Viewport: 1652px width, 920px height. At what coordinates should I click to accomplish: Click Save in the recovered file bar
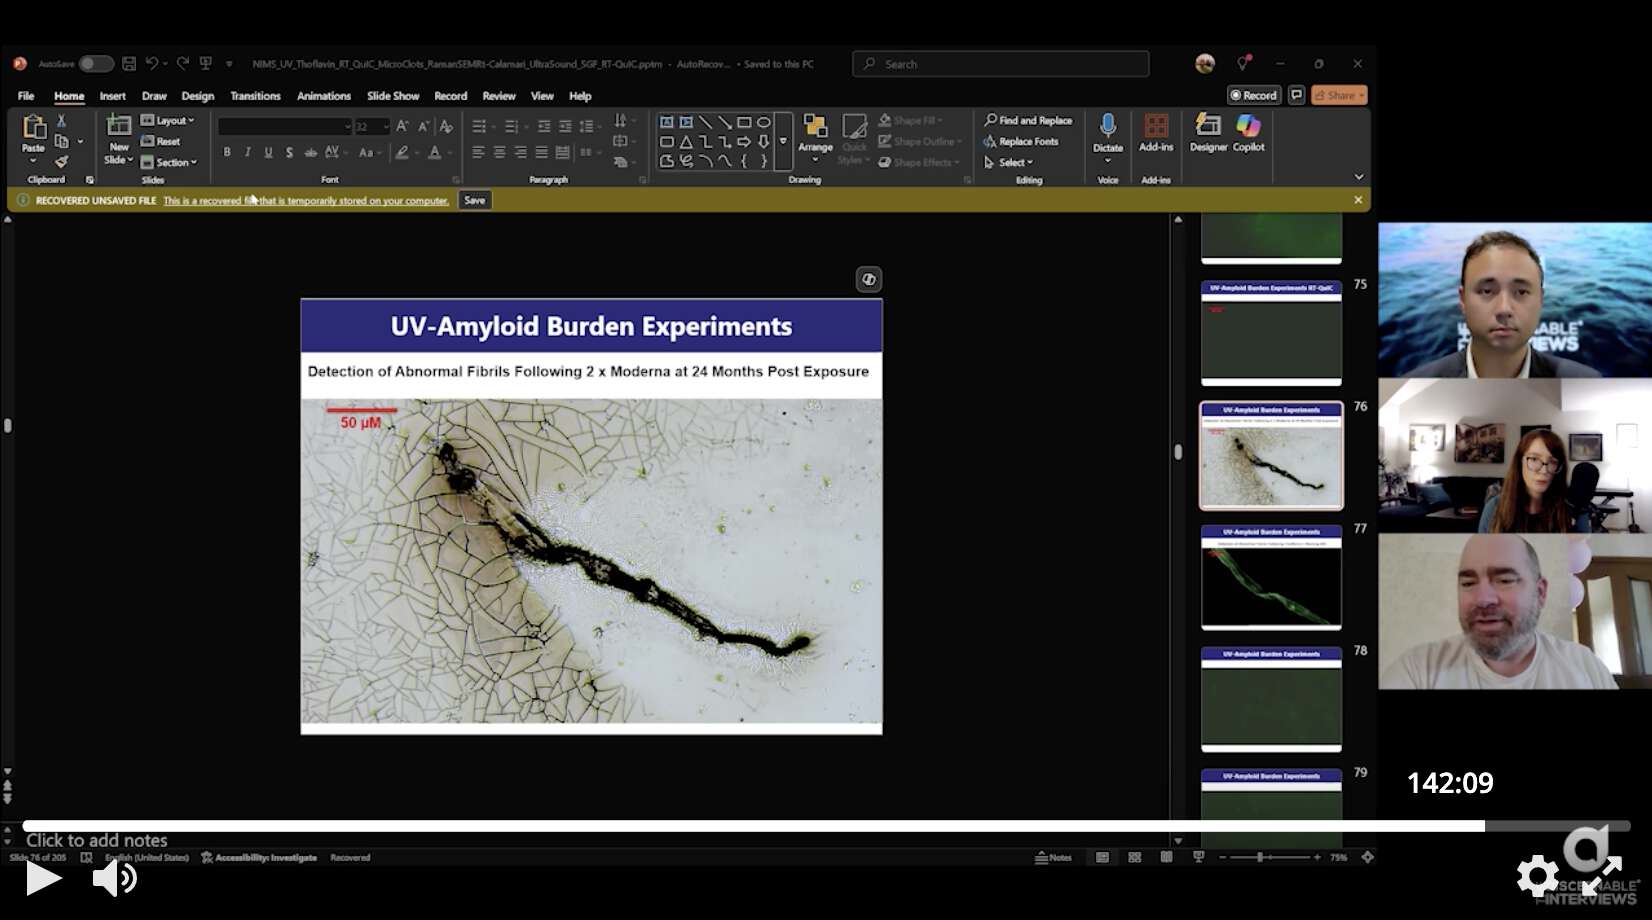pos(475,200)
